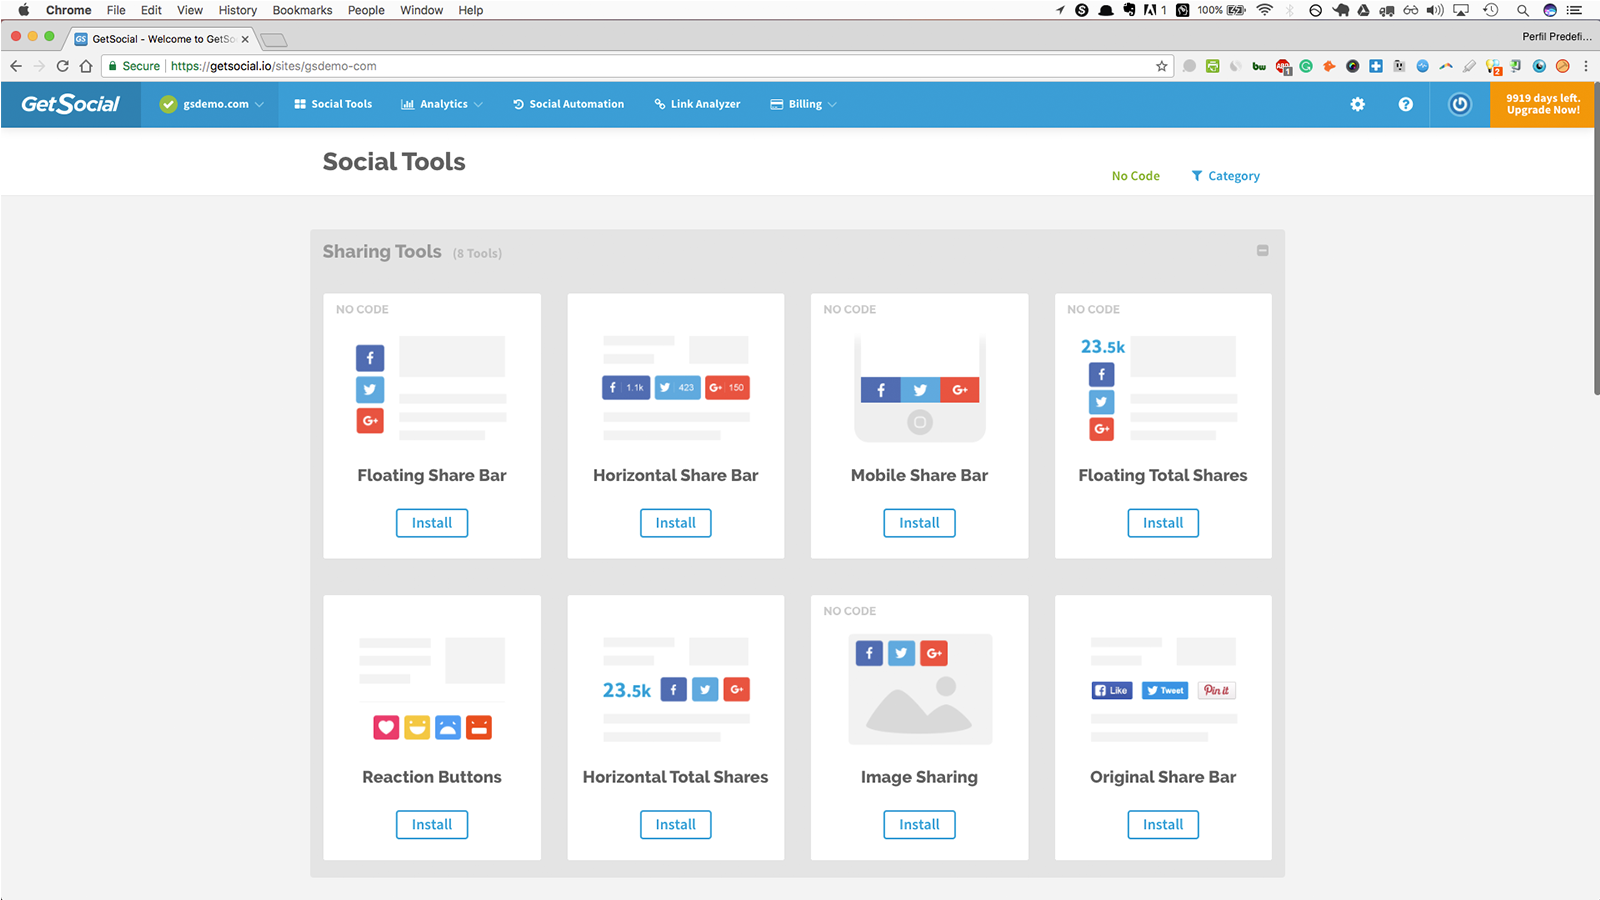Install Image Sharing
1600x900 pixels.
[919, 825]
